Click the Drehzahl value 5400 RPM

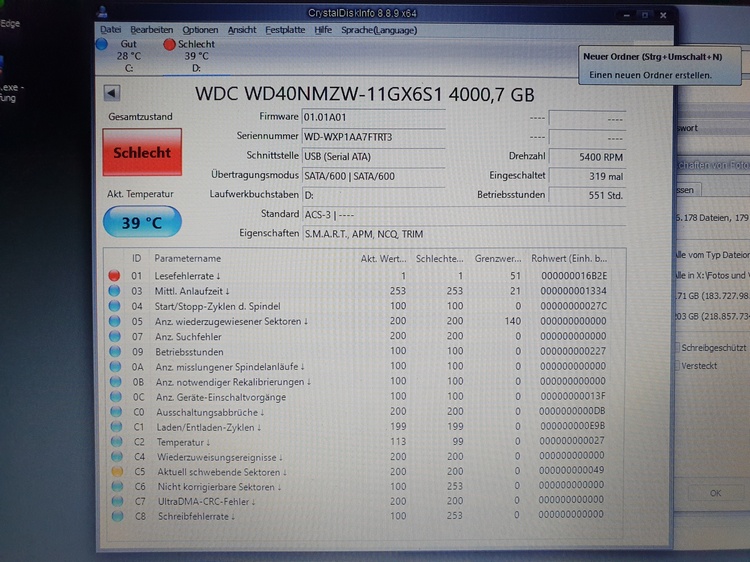point(587,157)
